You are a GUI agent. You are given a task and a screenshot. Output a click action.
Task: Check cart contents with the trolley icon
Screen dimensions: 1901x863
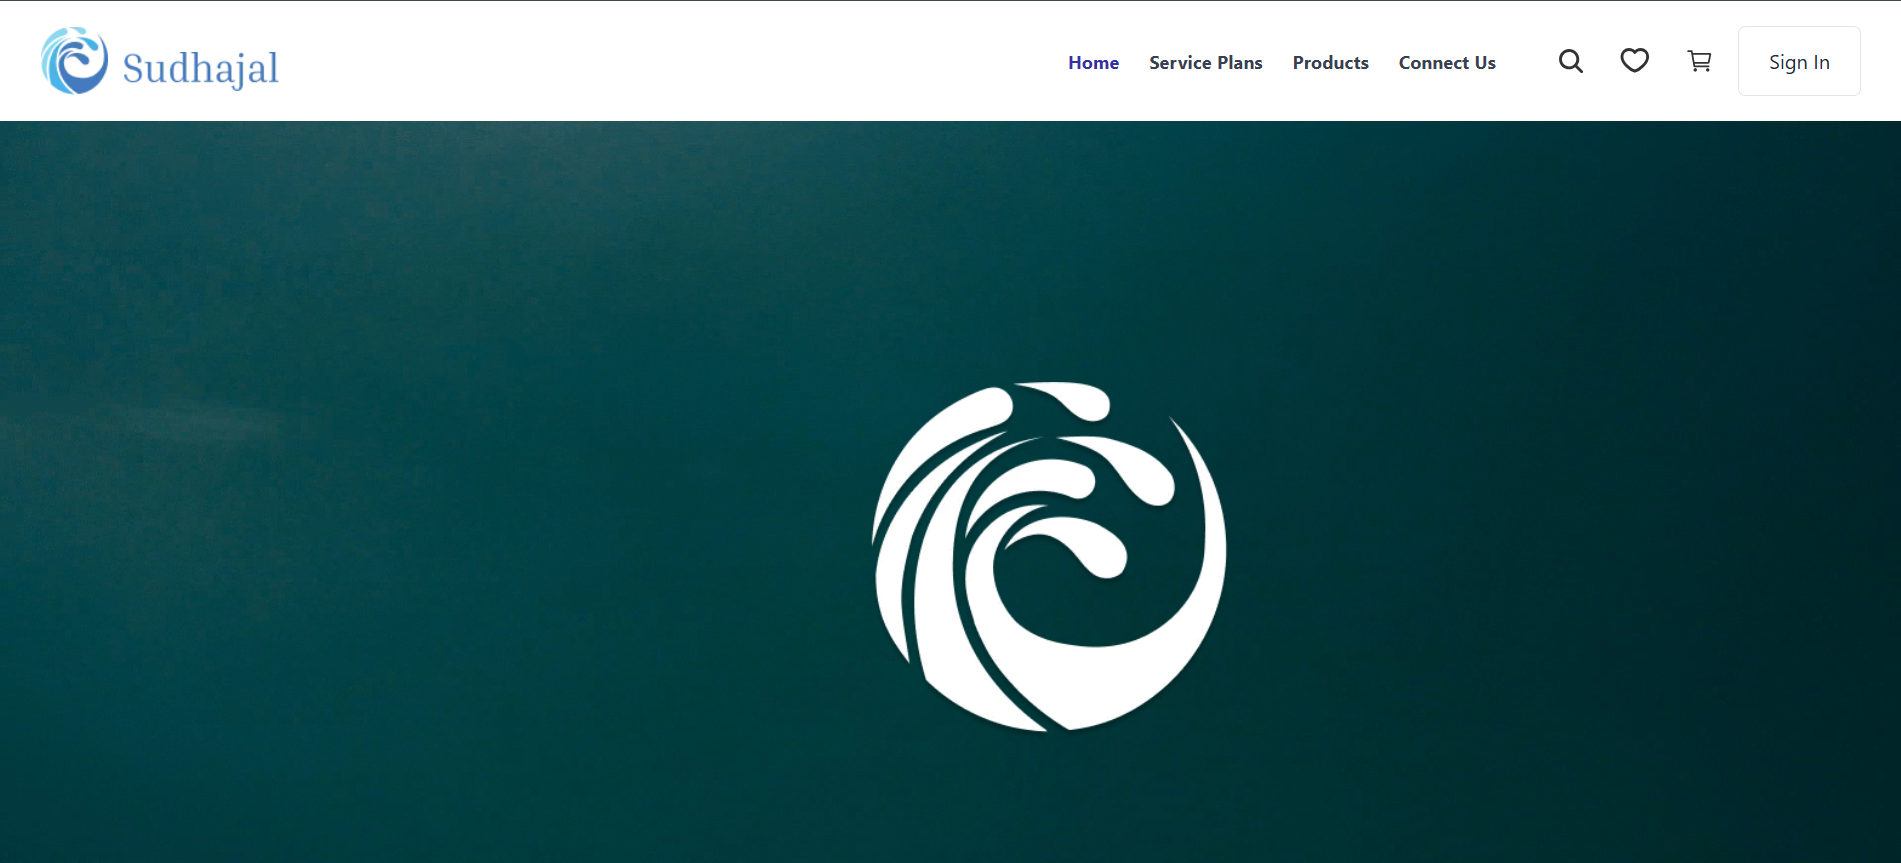(1699, 62)
